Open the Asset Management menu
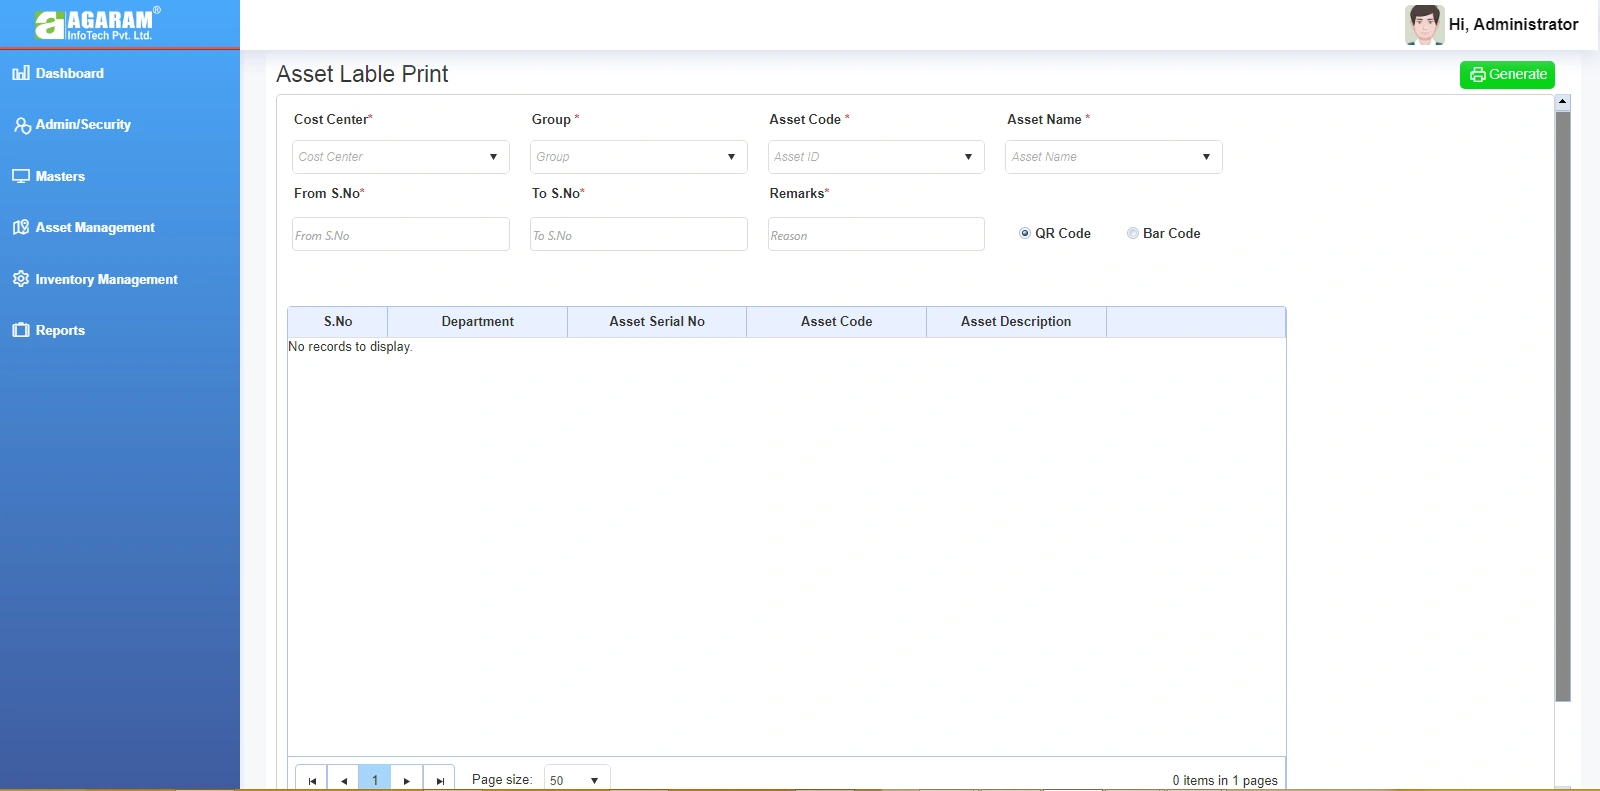The height and width of the screenshot is (791, 1600). (95, 228)
